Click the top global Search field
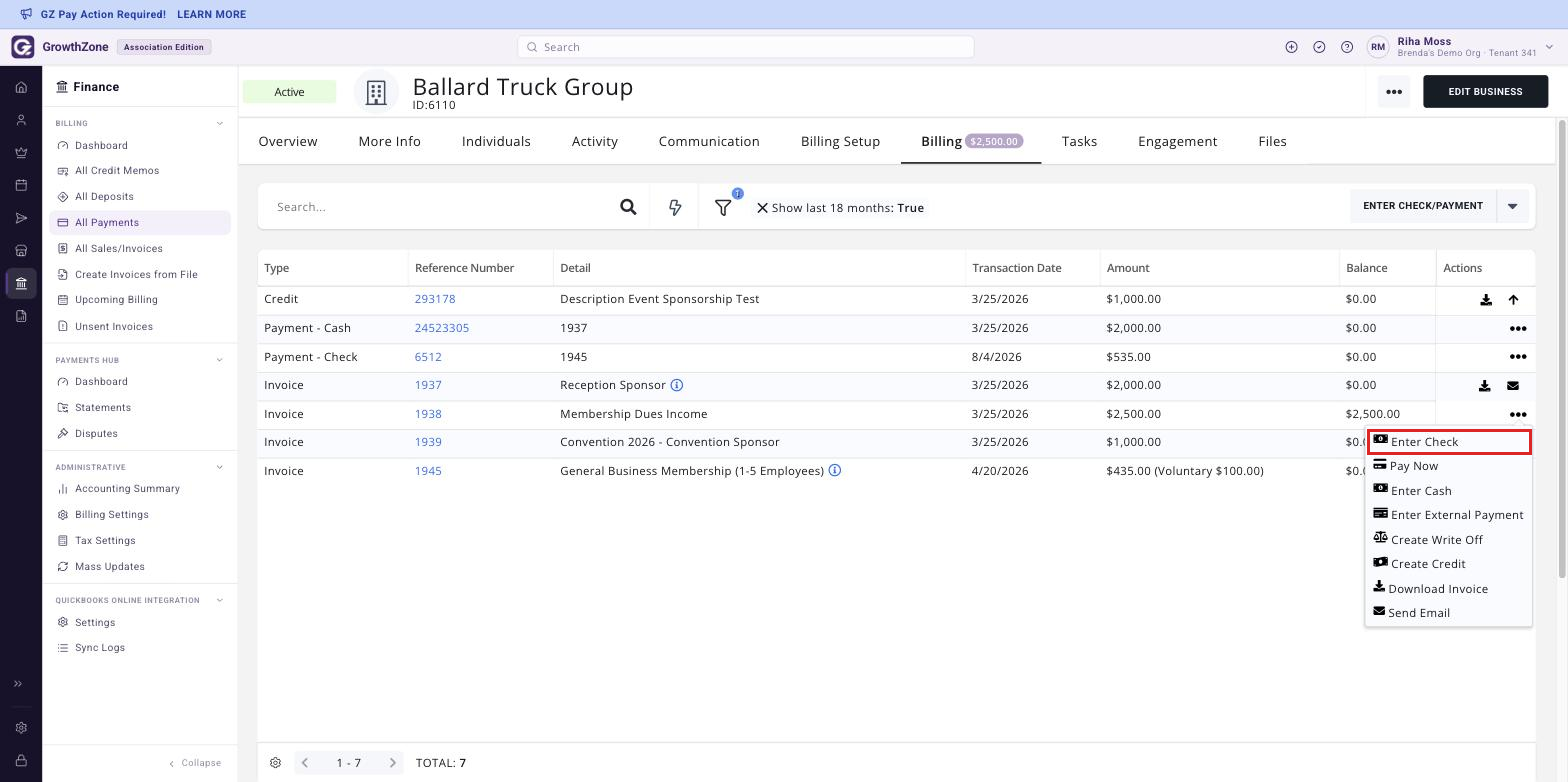1568x782 pixels. pos(746,47)
